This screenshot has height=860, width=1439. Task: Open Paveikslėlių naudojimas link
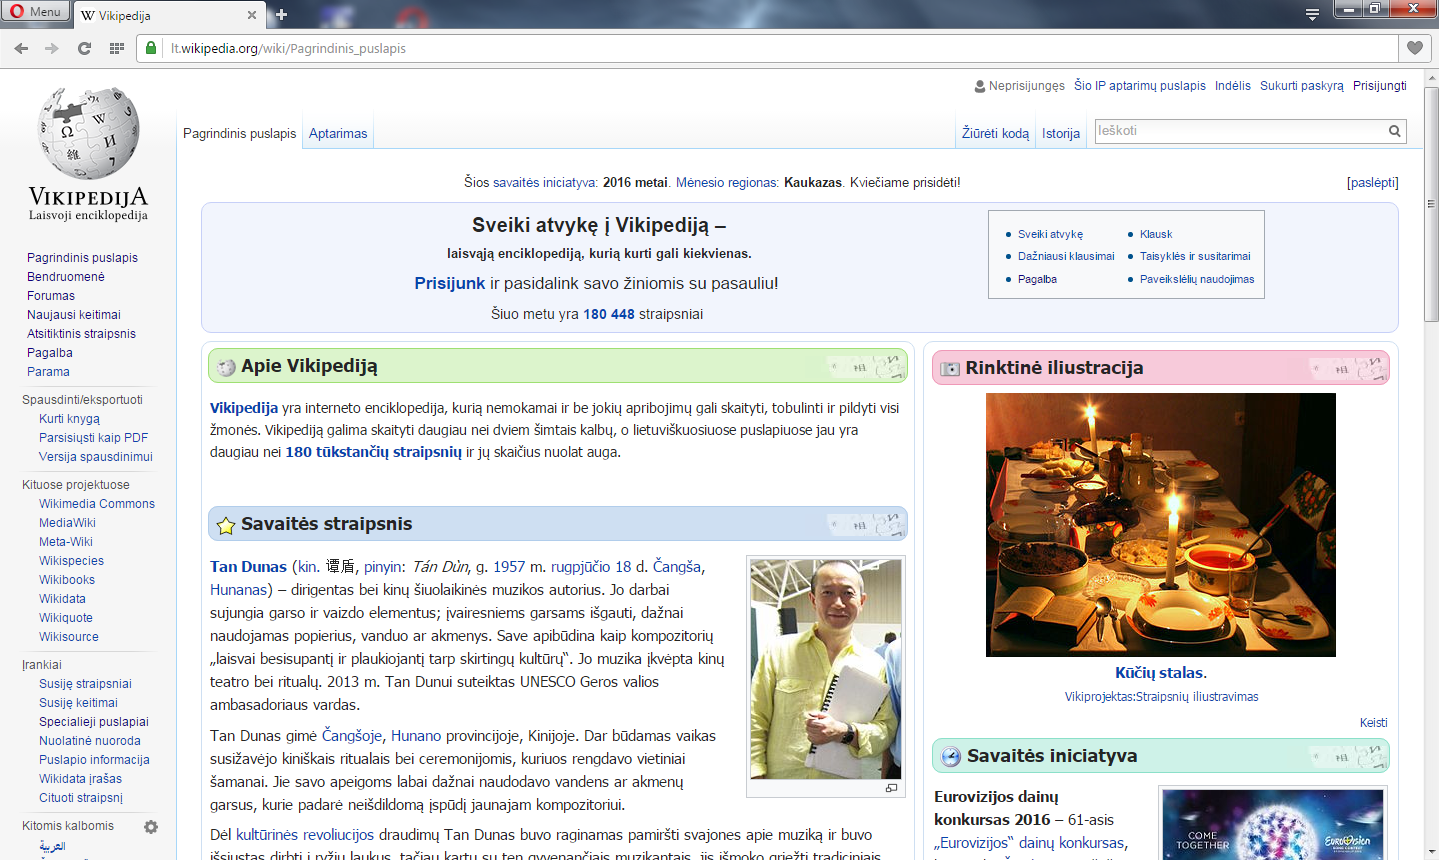click(1197, 279)
